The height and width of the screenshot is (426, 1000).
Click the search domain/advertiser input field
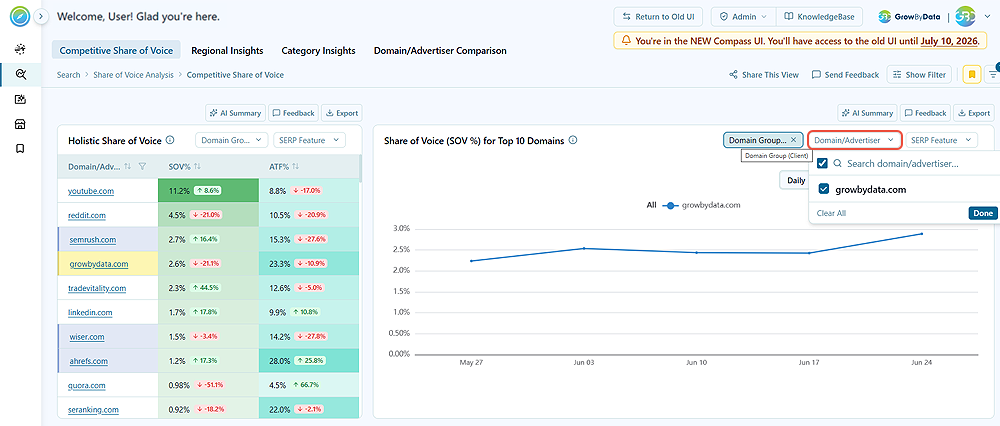click(x=912, y=164)
